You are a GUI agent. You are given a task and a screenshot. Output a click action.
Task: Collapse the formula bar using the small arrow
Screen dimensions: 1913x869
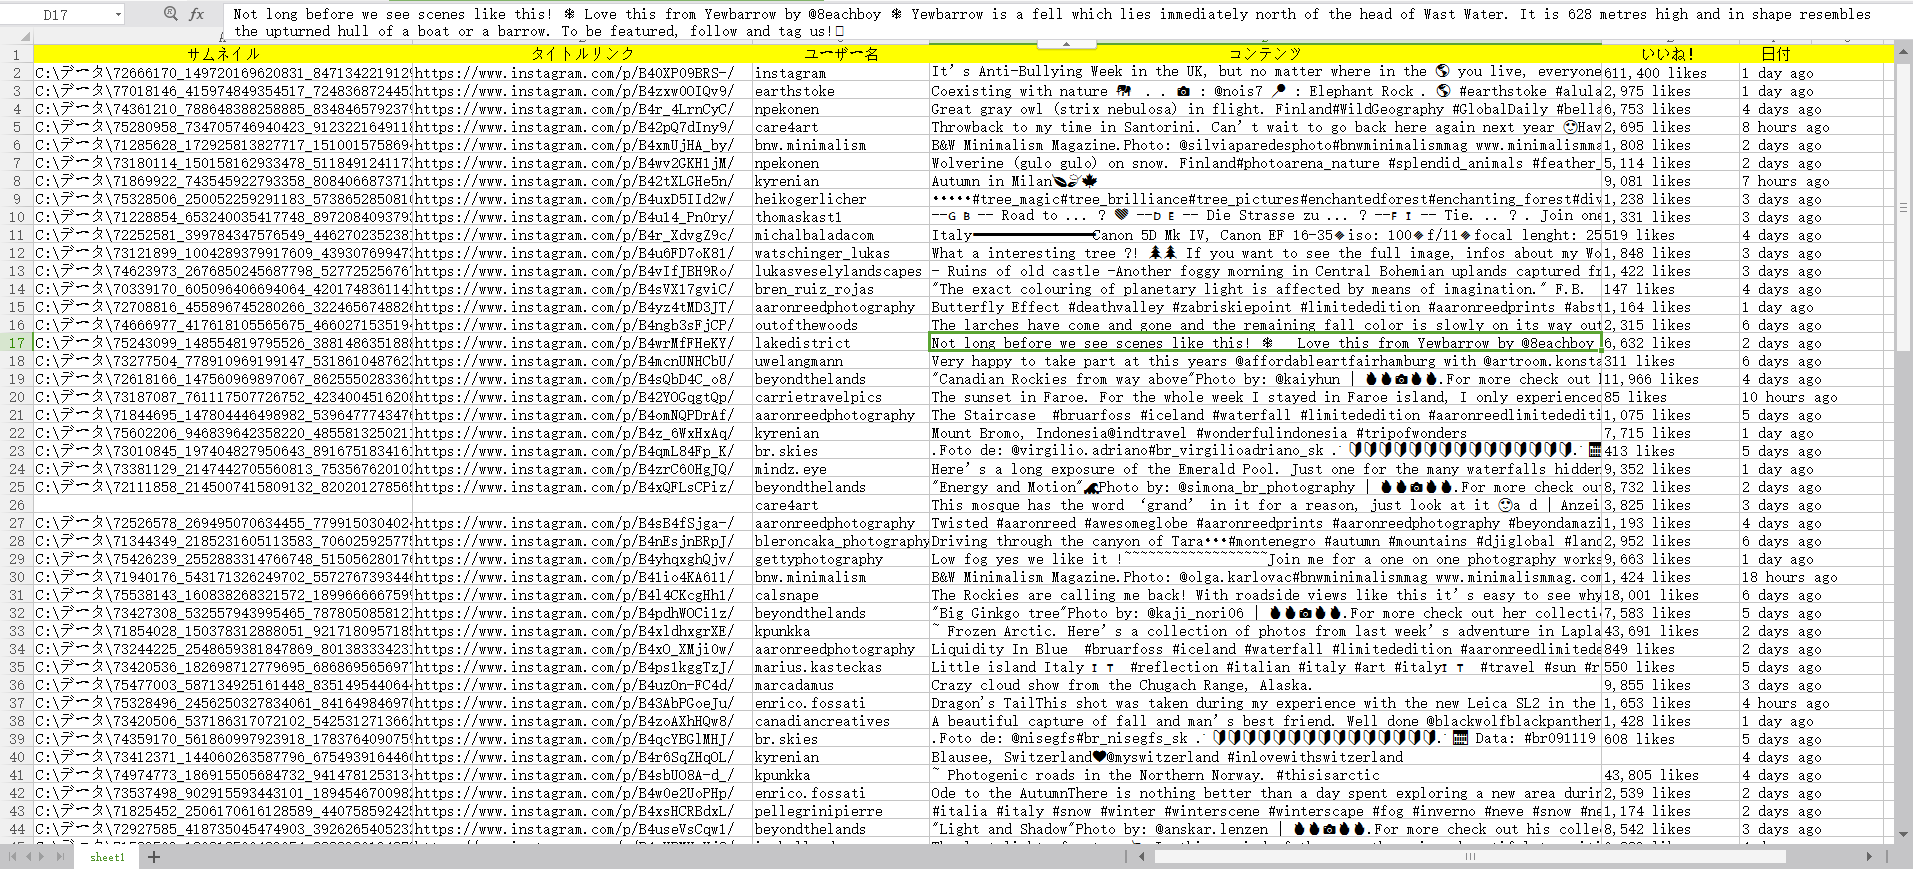[1066, 44]
